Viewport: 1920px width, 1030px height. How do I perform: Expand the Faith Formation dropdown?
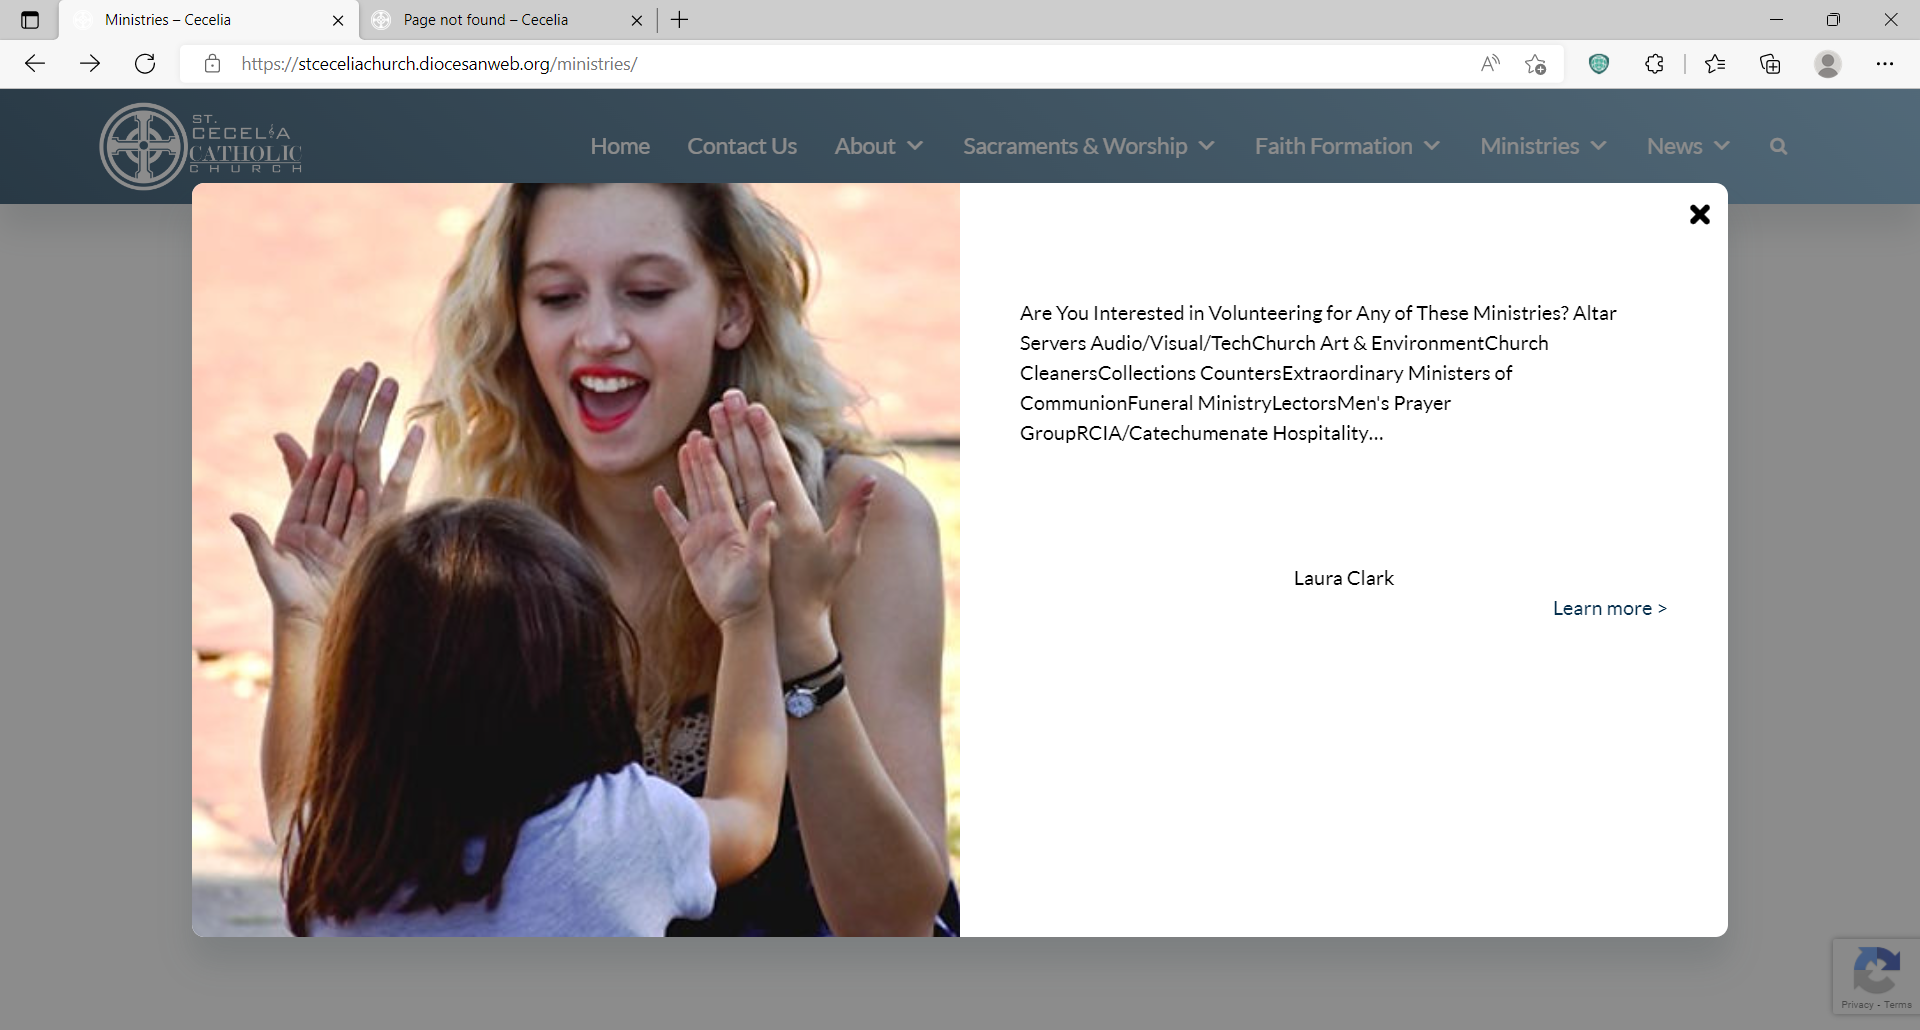click(1346, 146)
